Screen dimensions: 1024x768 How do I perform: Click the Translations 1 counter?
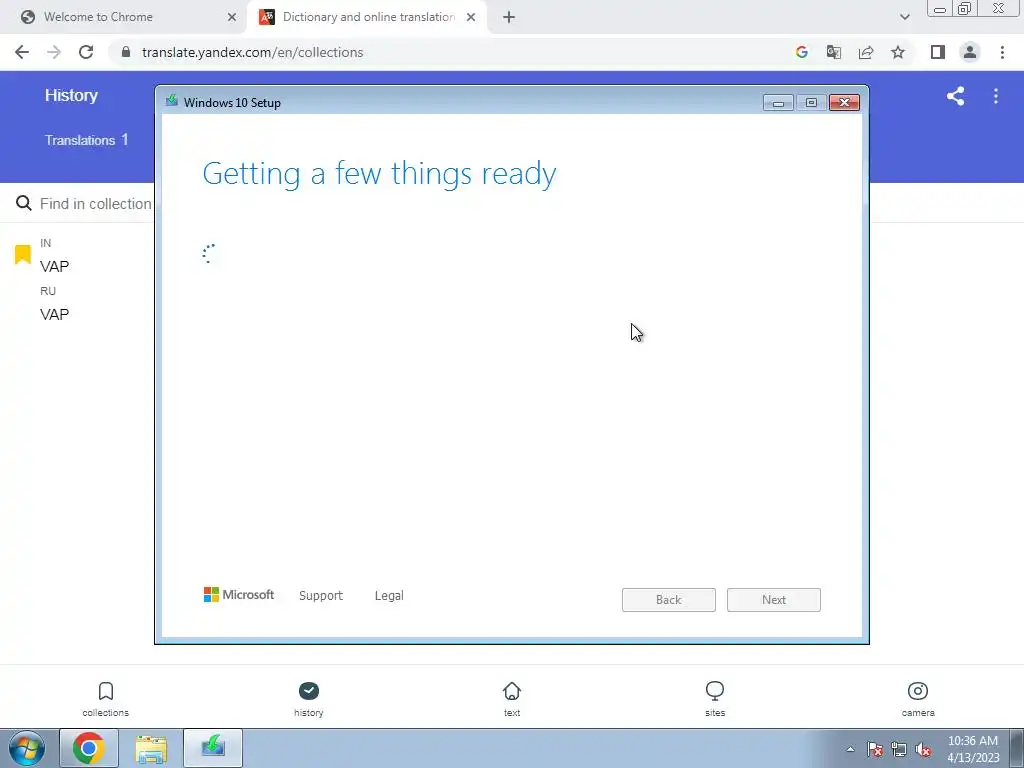[86, 140]
